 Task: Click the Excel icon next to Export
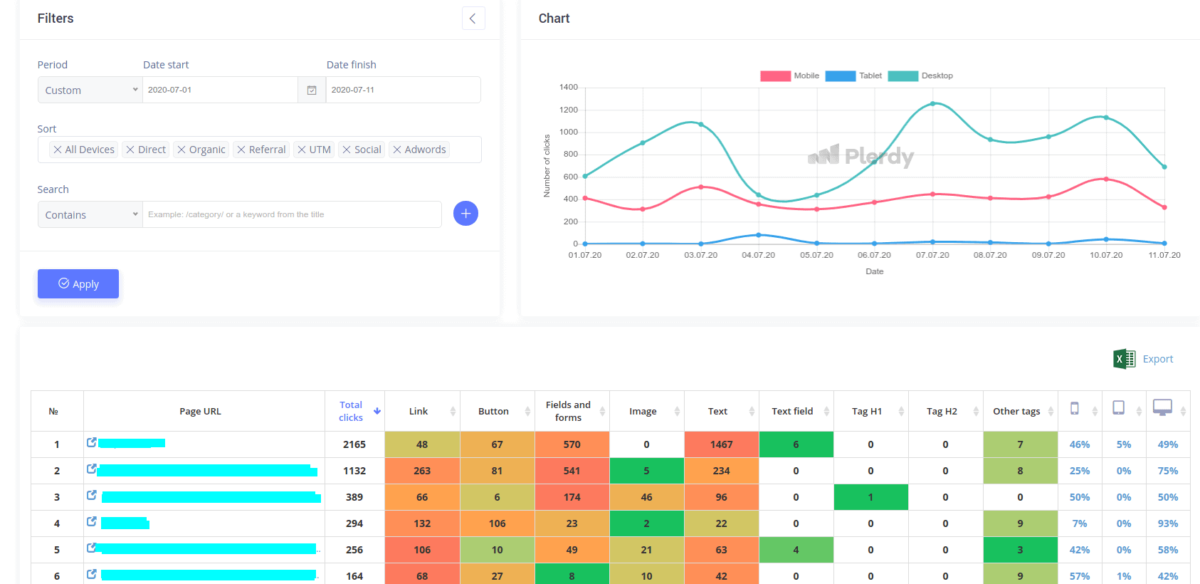click(1122, 359)
